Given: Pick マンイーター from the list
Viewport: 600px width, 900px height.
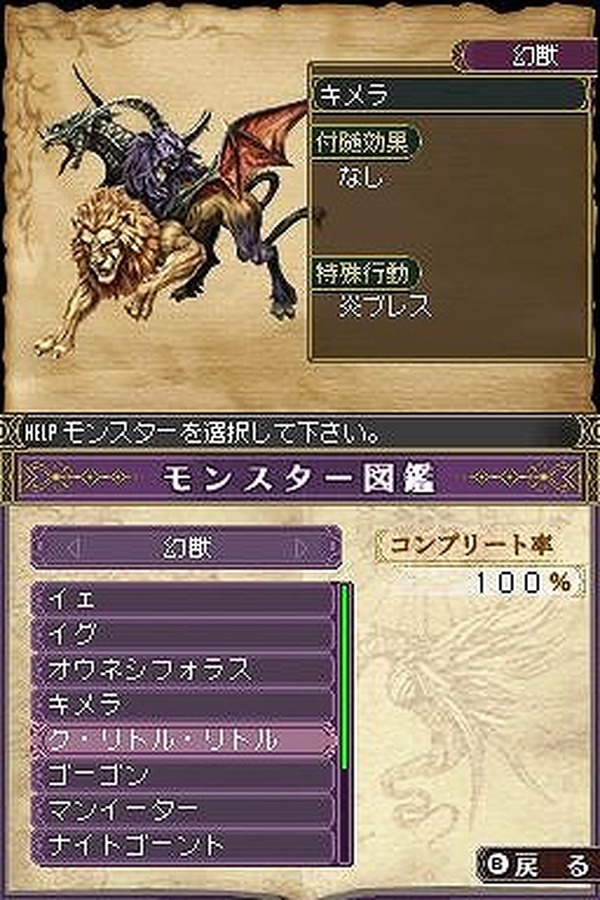Looking at the screenshot, I should click(x=183, y=809).
